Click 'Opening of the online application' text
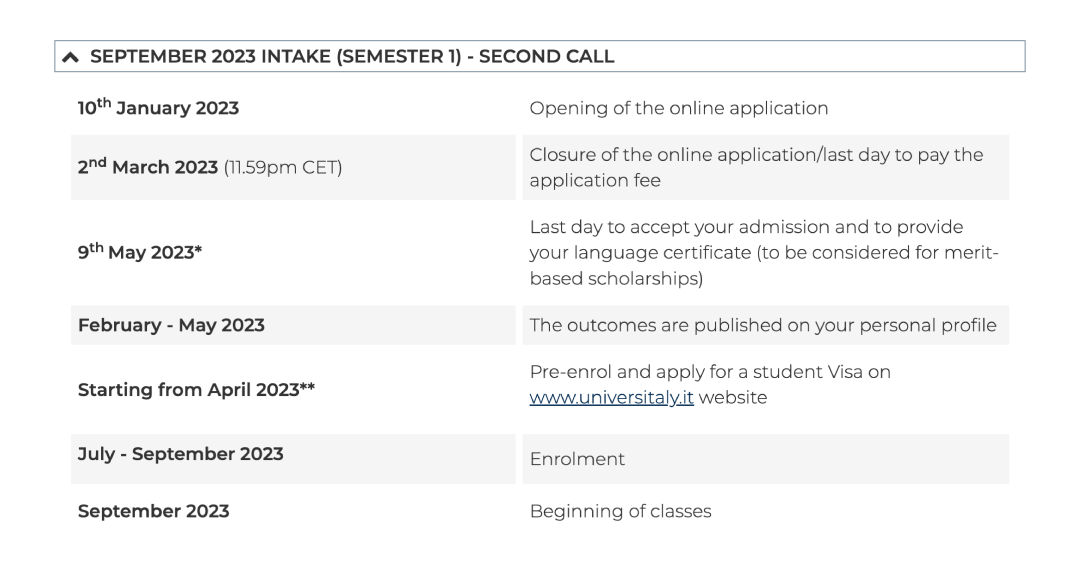Screen dimensions: 1080x571 (x=678, y=108)
